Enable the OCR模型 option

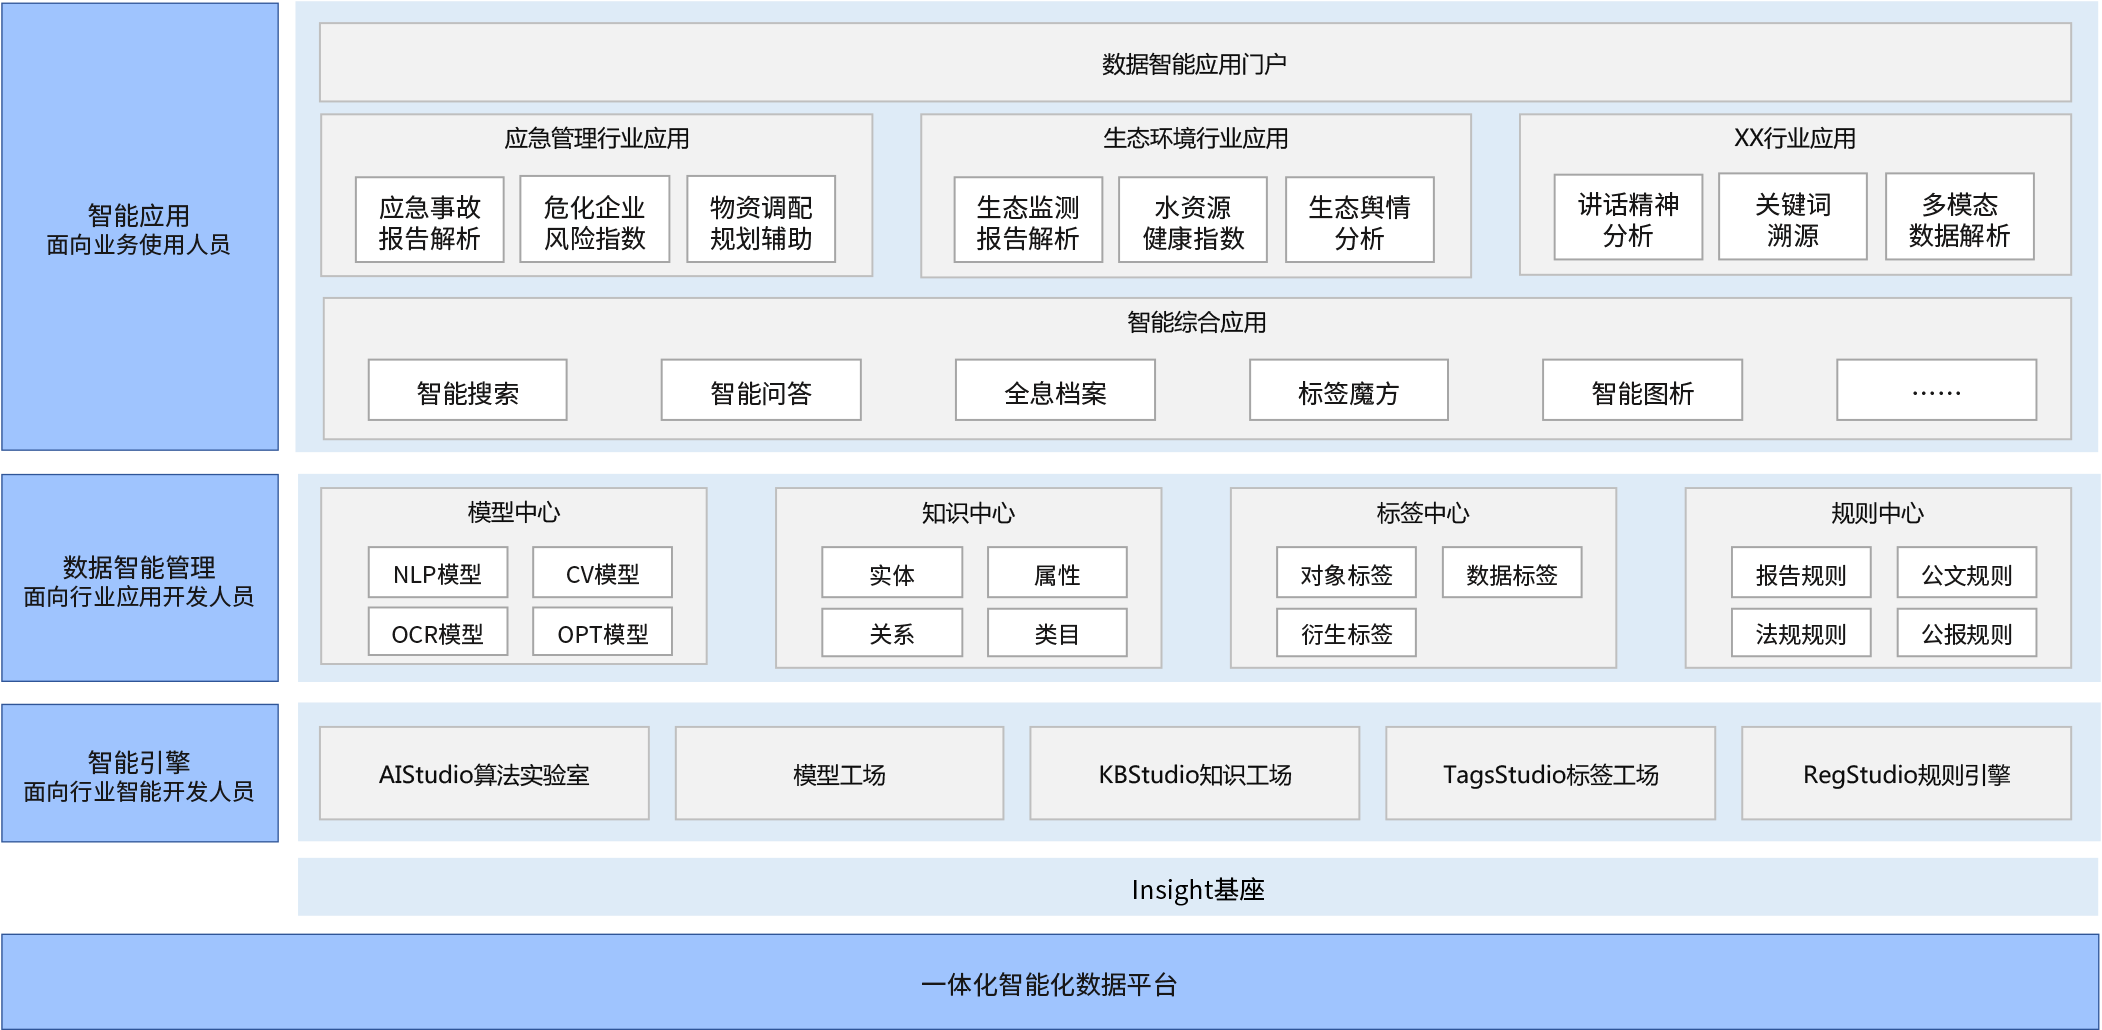click(437, 631)
